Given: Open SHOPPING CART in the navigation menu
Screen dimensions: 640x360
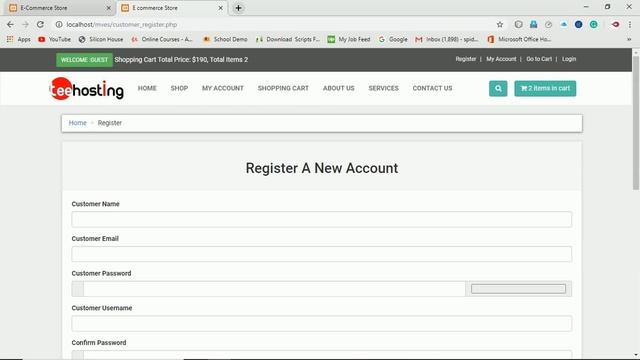Looking at the screenshot, I should (x=283, y=88).
